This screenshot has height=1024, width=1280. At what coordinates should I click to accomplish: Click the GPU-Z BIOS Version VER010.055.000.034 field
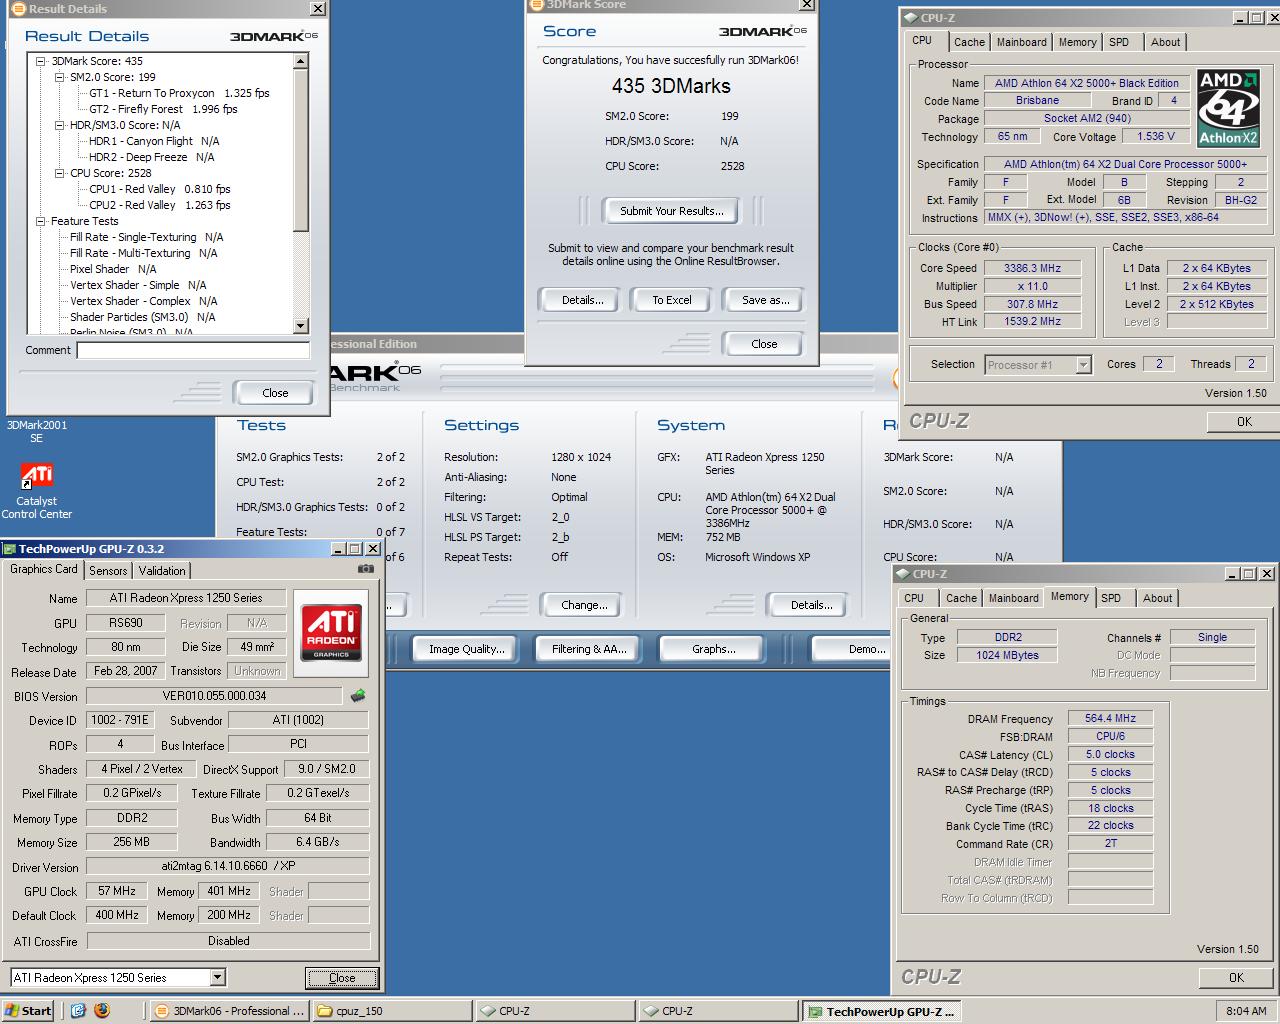tap(215, 696)
